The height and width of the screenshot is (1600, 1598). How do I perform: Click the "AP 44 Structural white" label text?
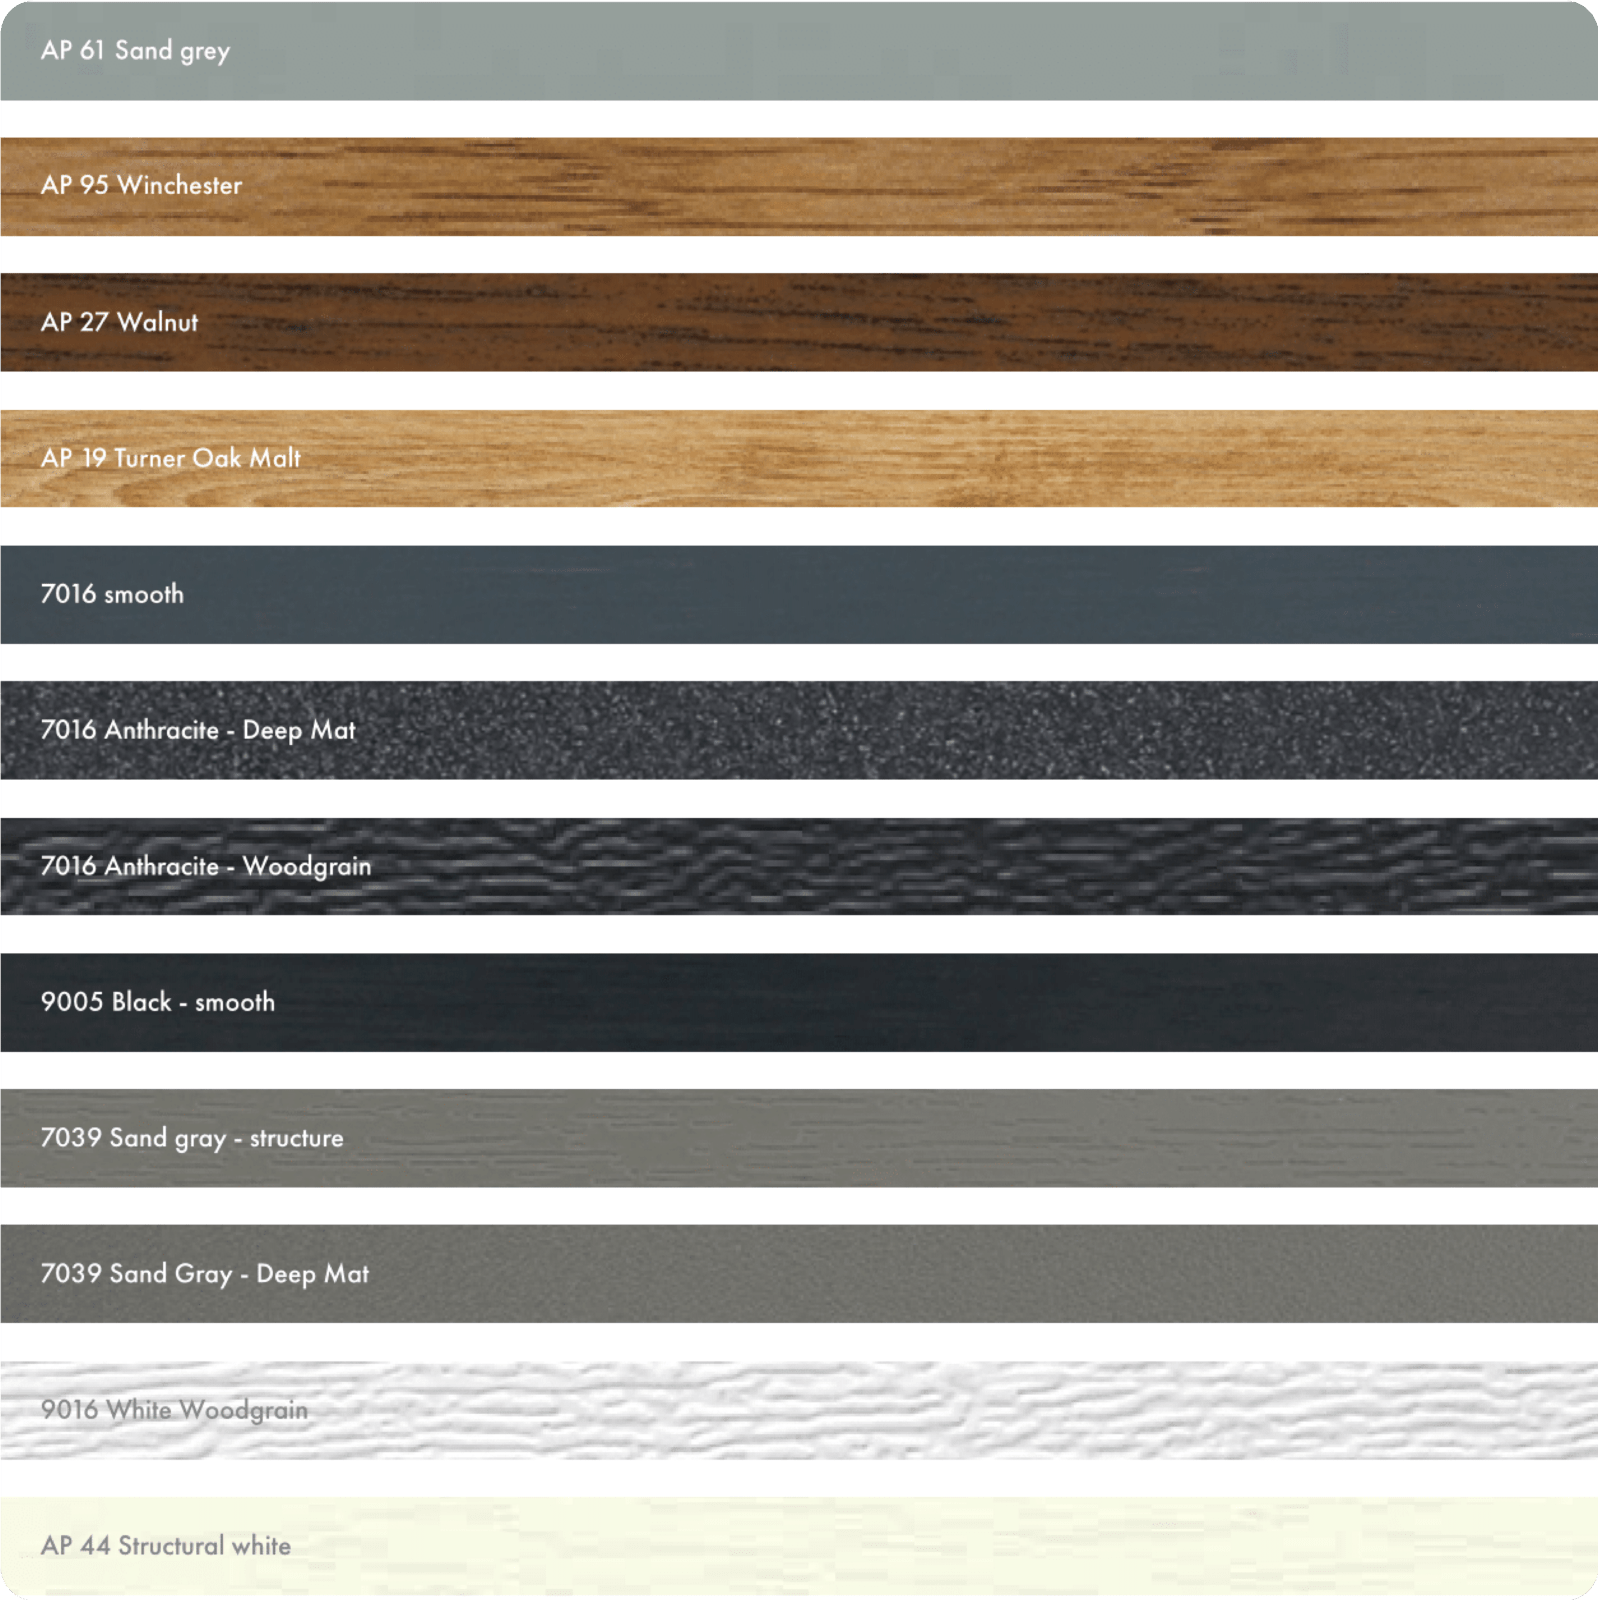(166, 1546)
